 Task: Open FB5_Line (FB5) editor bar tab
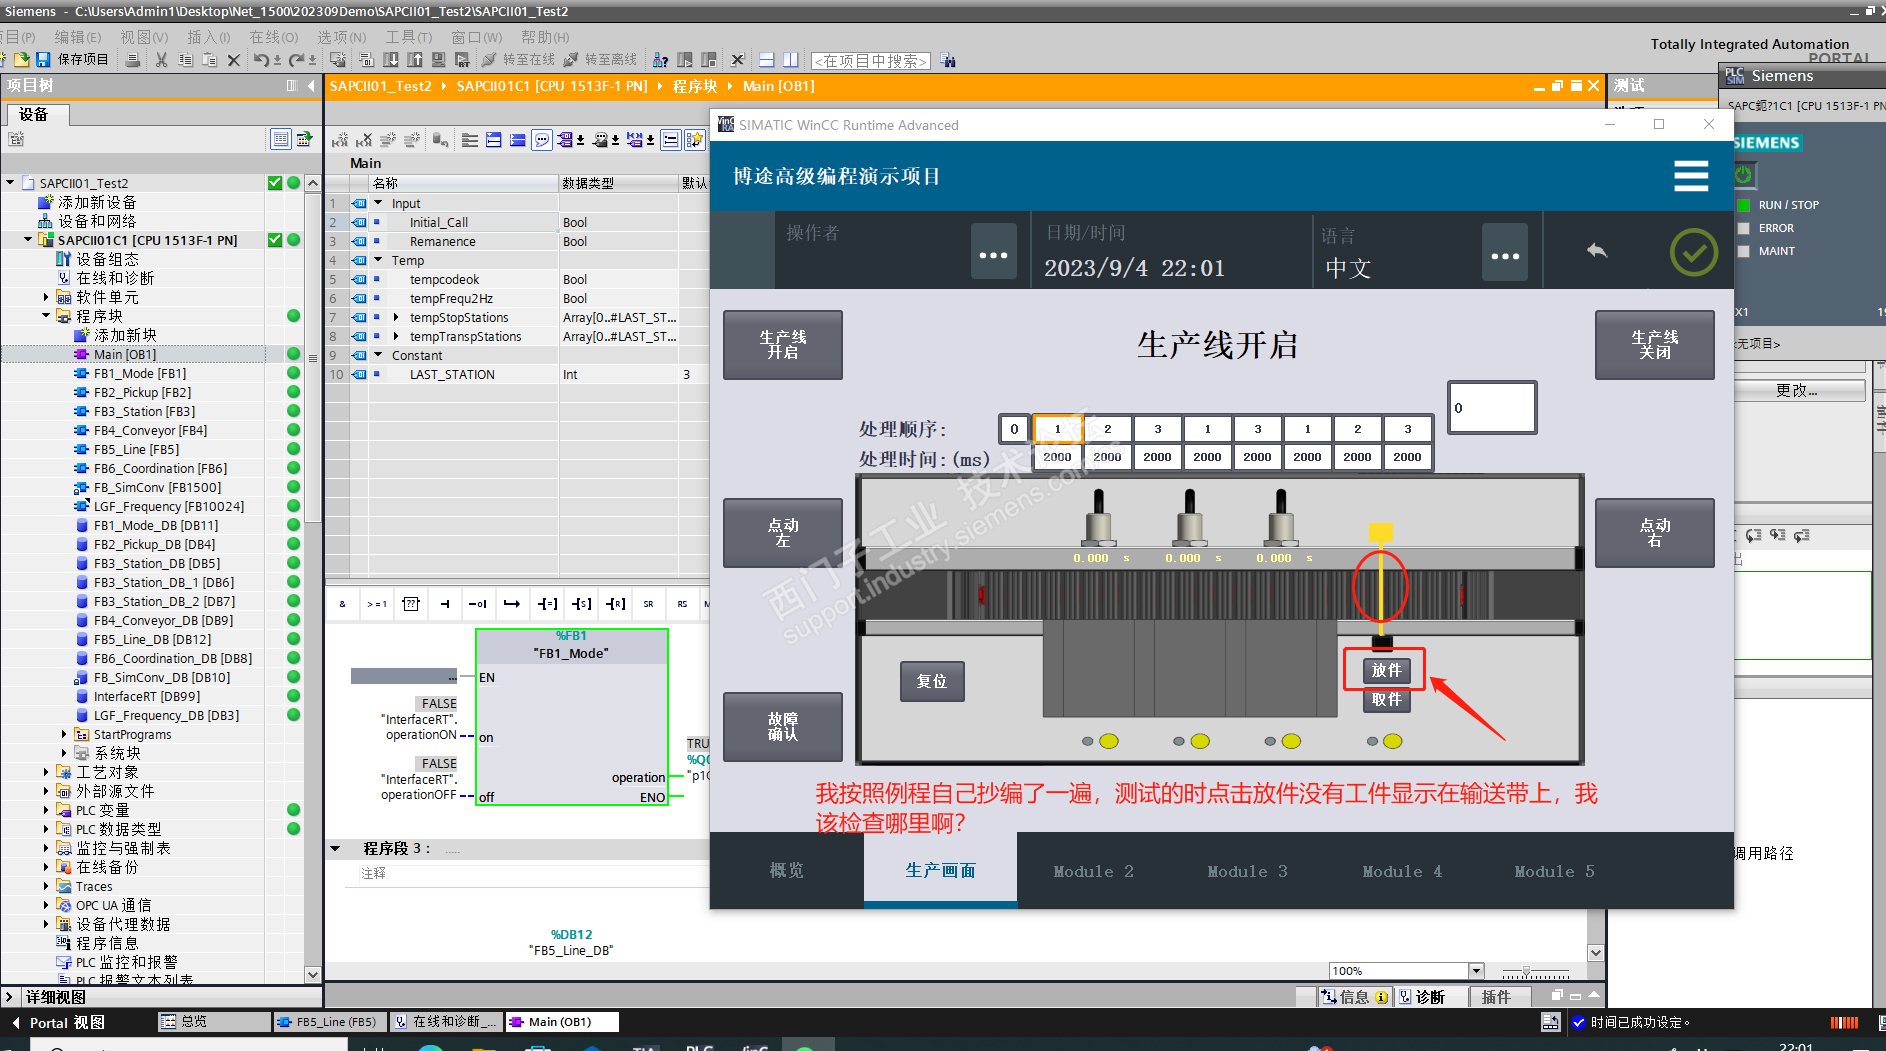pyautogui.click(x=329, y=1022)
